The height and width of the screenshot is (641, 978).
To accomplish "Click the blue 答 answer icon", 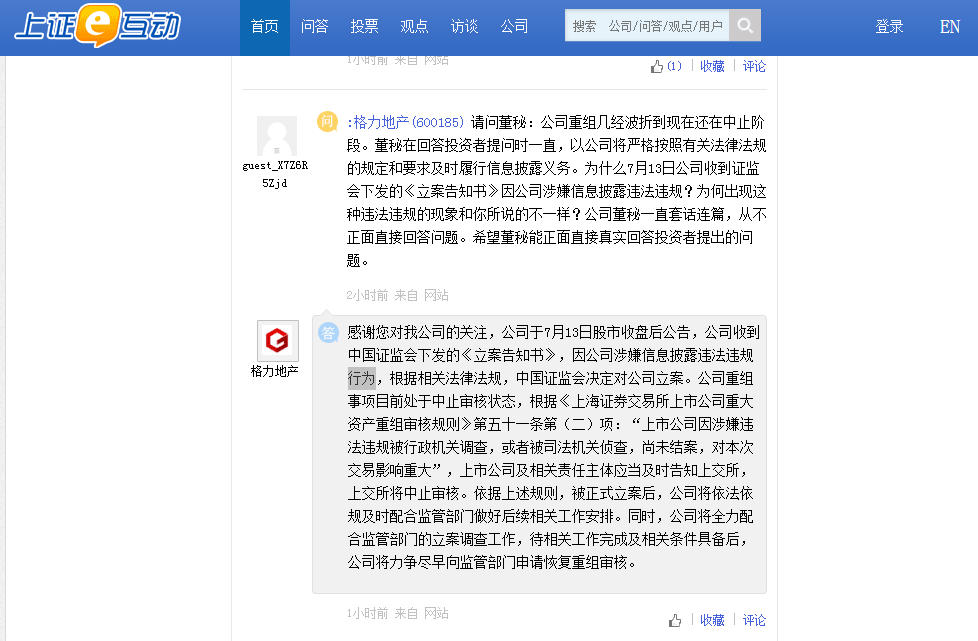I will tap(327, 332).
